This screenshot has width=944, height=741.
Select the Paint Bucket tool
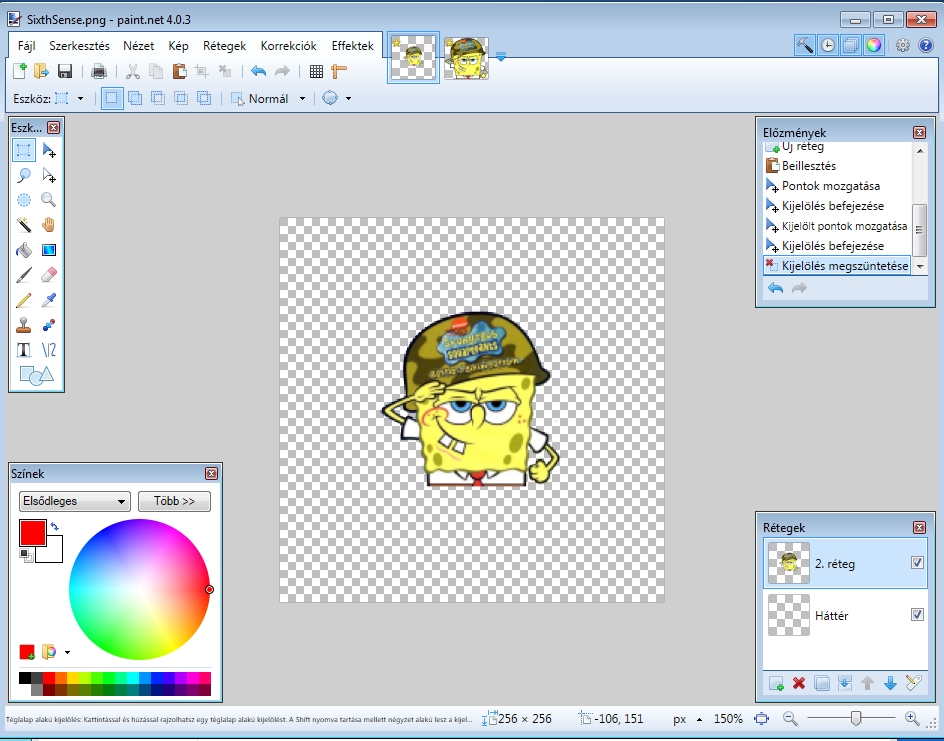click(x=23, y=250)
